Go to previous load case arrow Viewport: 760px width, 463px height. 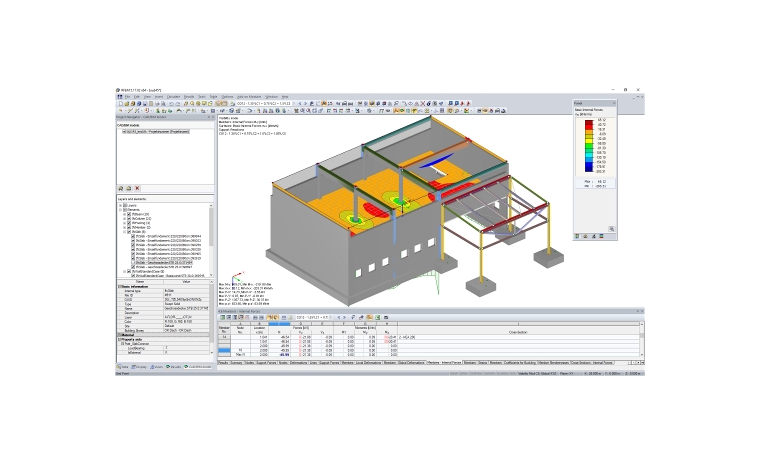[300, 103]
